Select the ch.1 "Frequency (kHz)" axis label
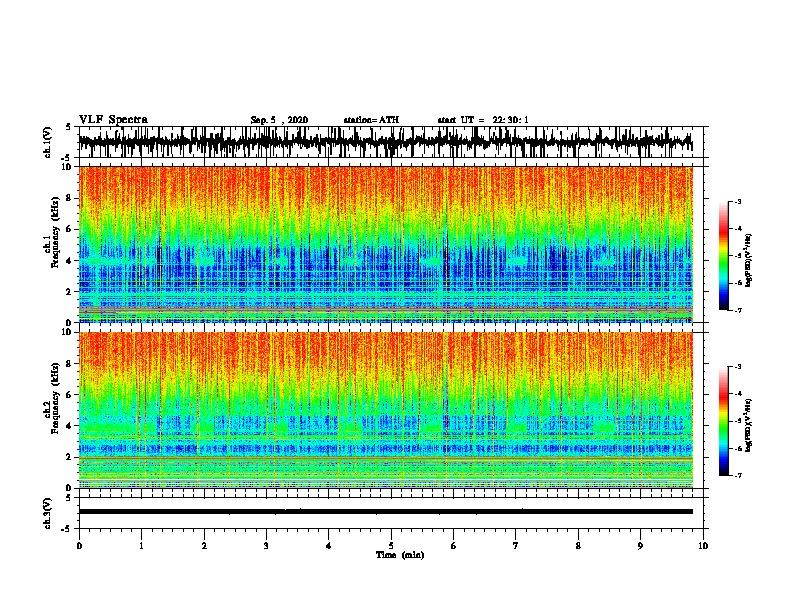Viewport: 792px width, 612px height. point(55,233)
